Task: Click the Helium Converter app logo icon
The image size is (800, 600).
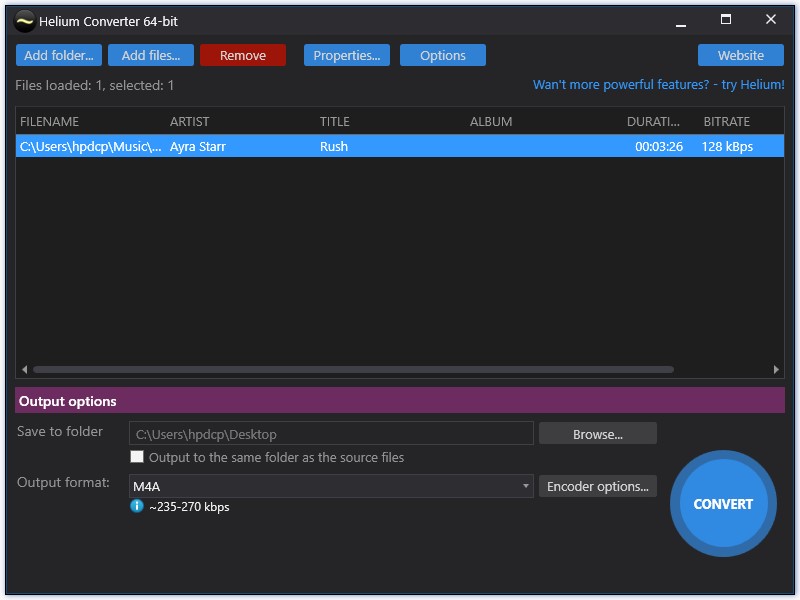Action: click(24, 21)
